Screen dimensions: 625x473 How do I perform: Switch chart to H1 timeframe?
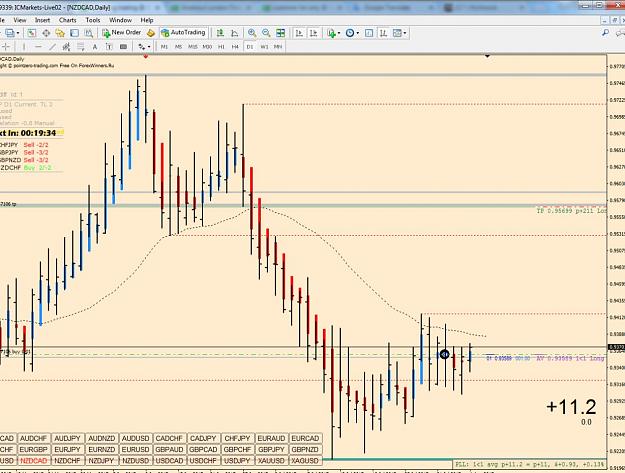tap(221, 47)
